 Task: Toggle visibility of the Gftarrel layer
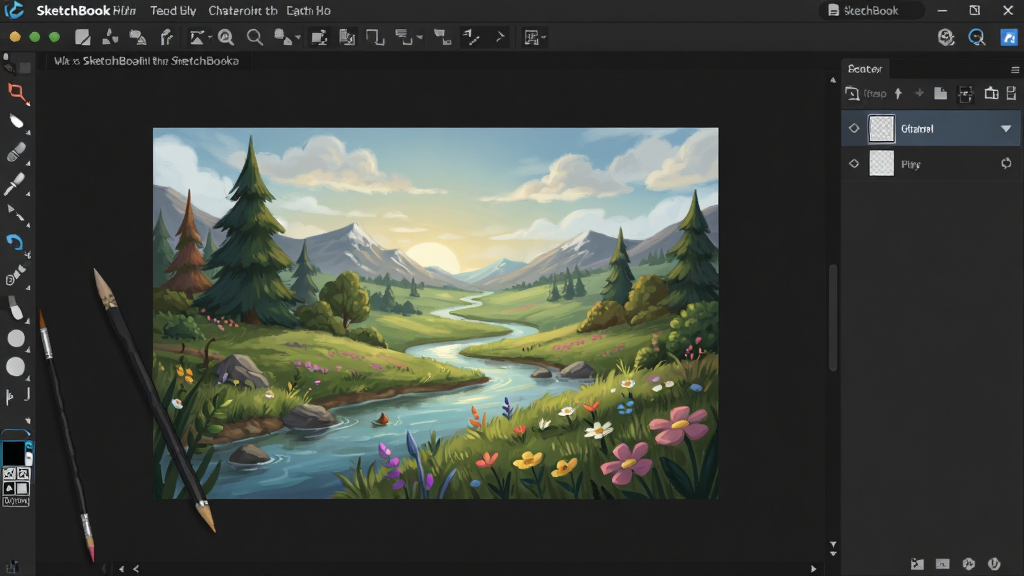pyautogui.click(x=854, y=128)
